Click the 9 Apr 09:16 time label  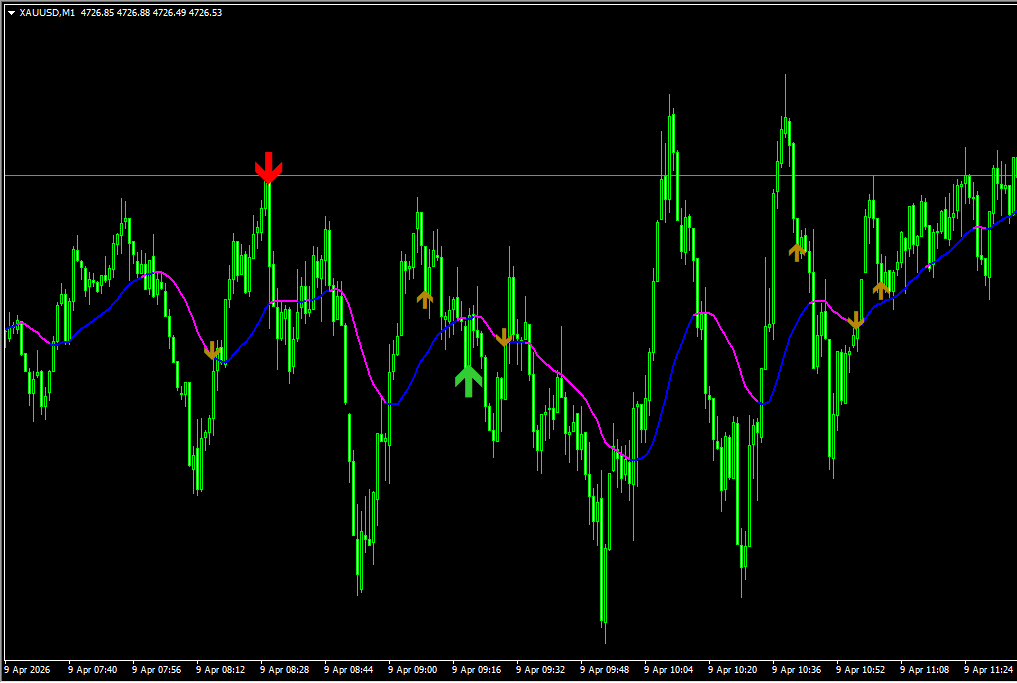tap(477, 669)
